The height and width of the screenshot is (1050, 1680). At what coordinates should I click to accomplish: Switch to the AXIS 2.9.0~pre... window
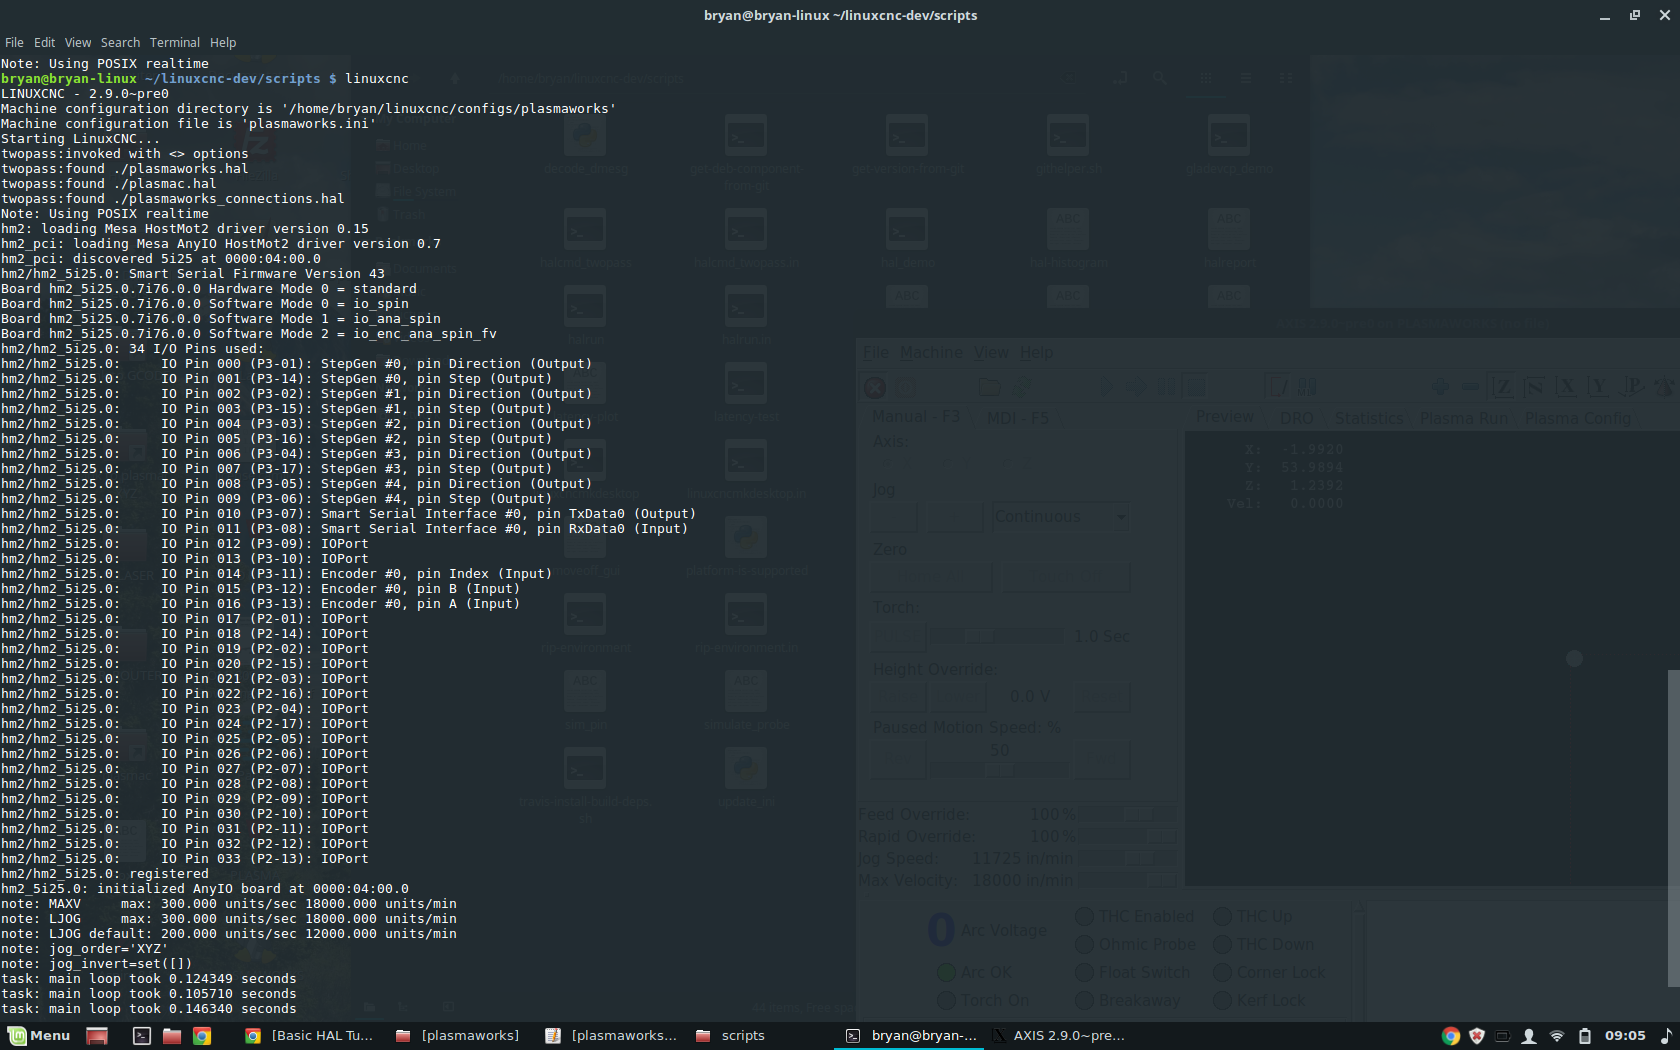click(x=1058, y=1036)
